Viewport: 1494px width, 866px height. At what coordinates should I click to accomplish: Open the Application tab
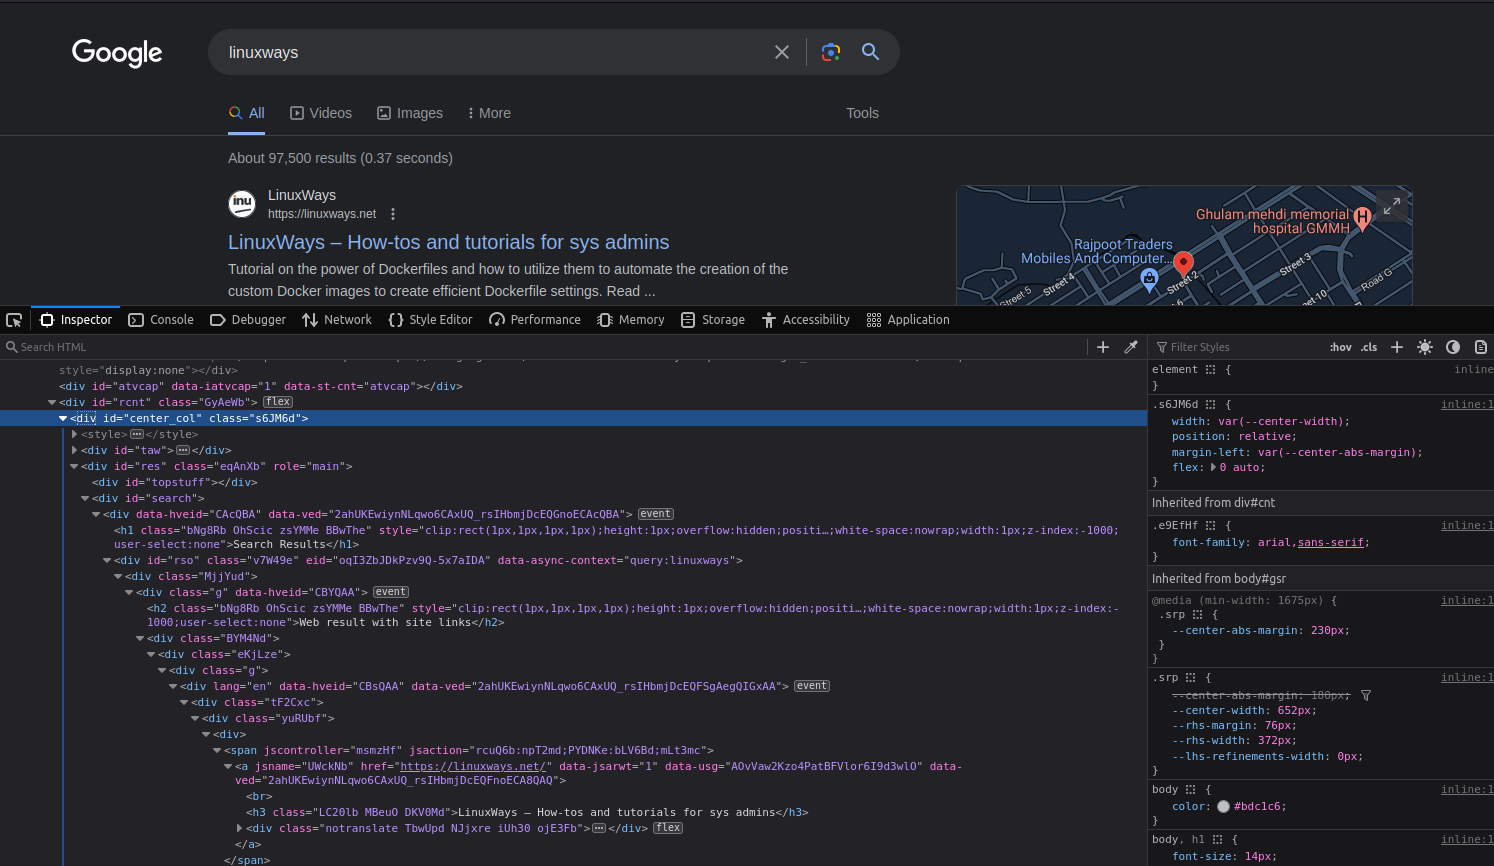(x=908, y=320)
